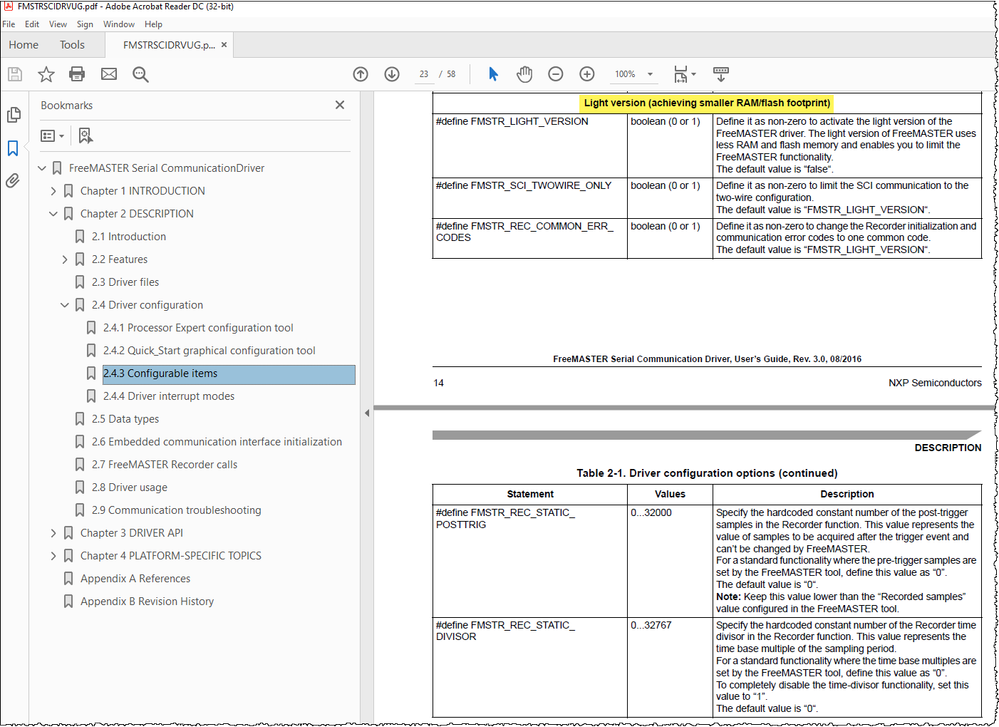Click the read mode keyboard icon
The height and width of the screenshot is (727, 999).
tap(721, 74)
